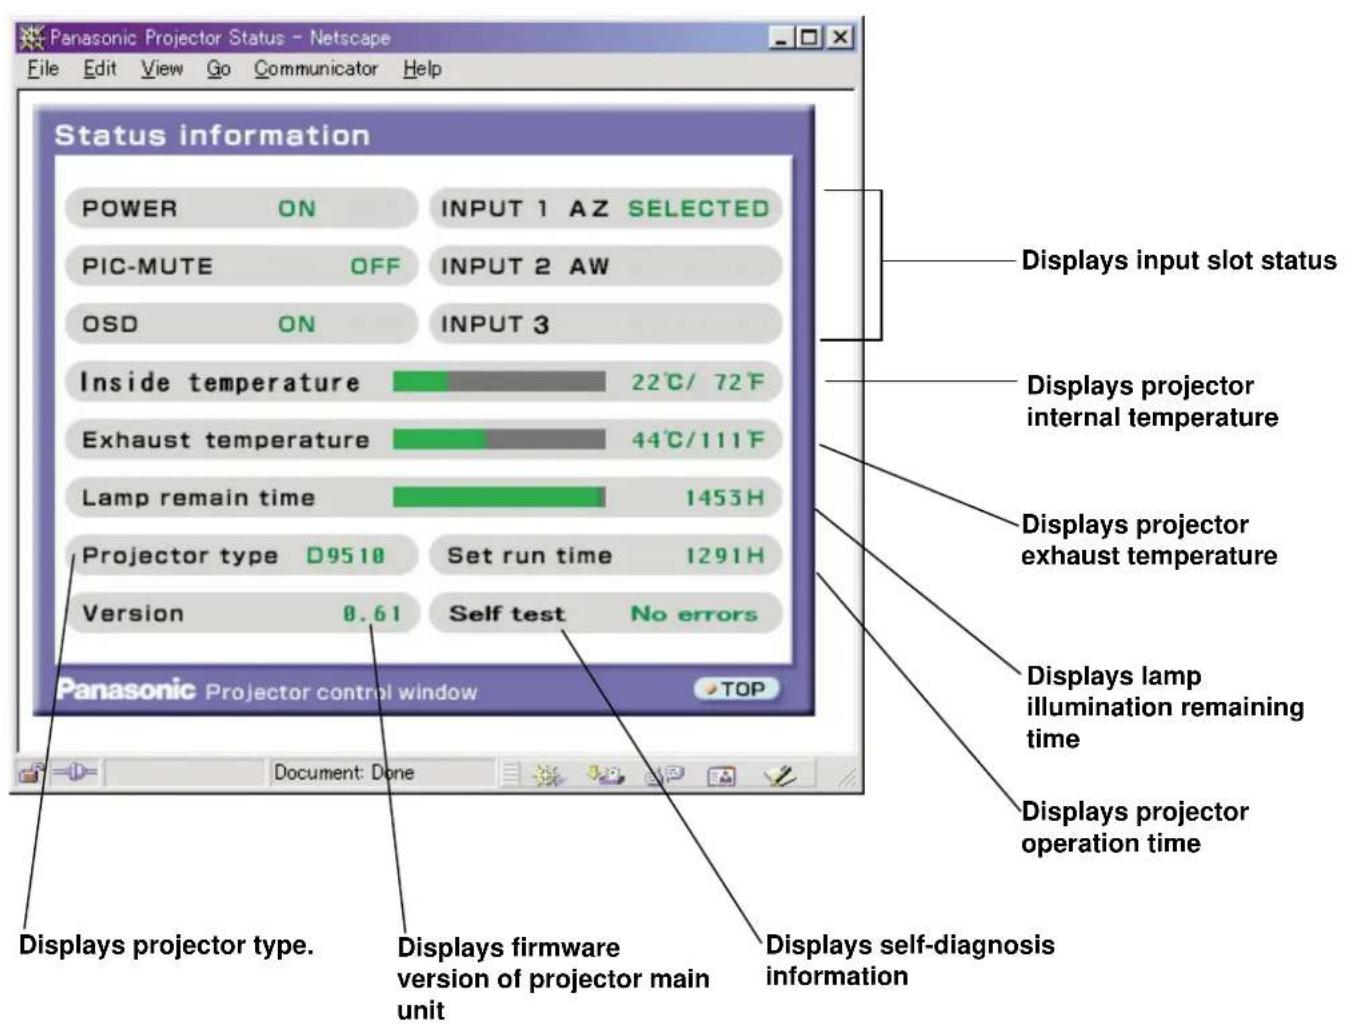Open the Mailbox inbox icon in status bar

pos(605,774)
